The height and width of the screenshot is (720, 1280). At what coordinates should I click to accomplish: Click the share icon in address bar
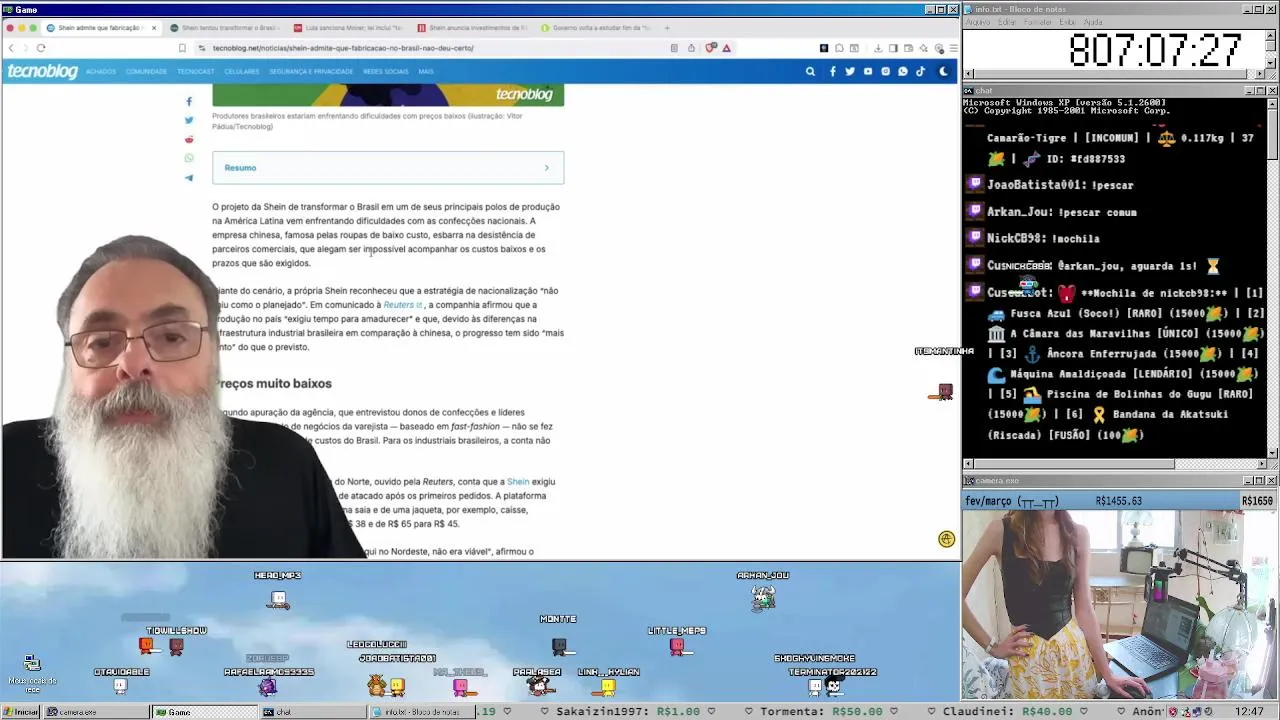691,48
